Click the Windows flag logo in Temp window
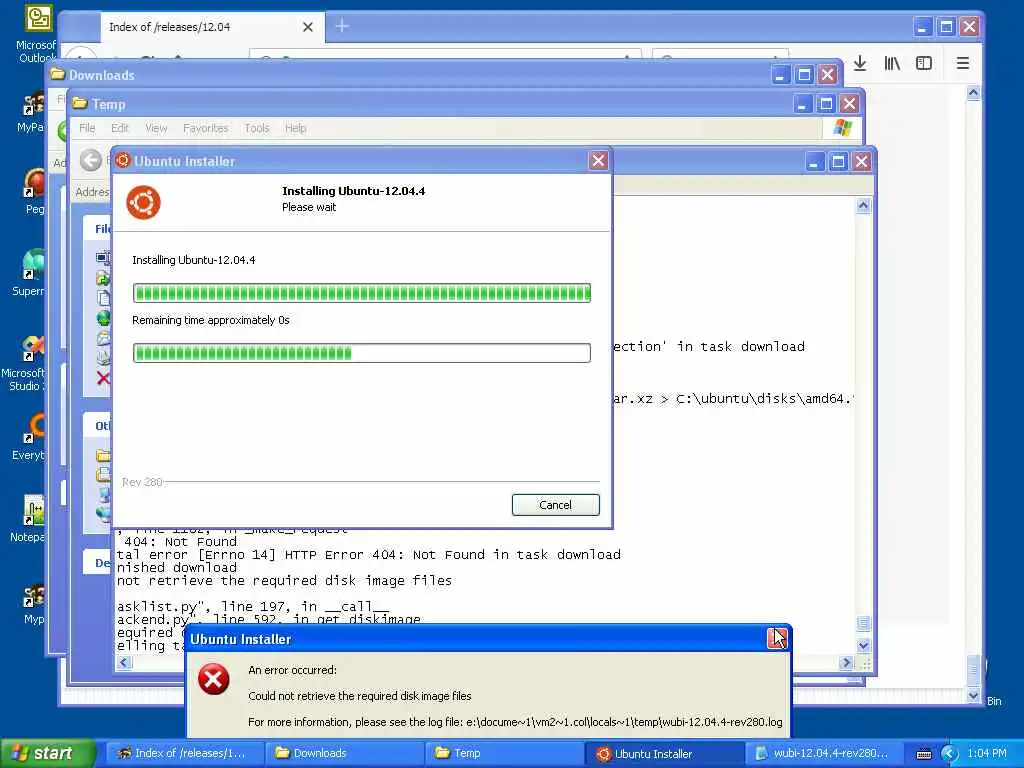This screenshot has width=1024, height=768. tap(842, 127)
